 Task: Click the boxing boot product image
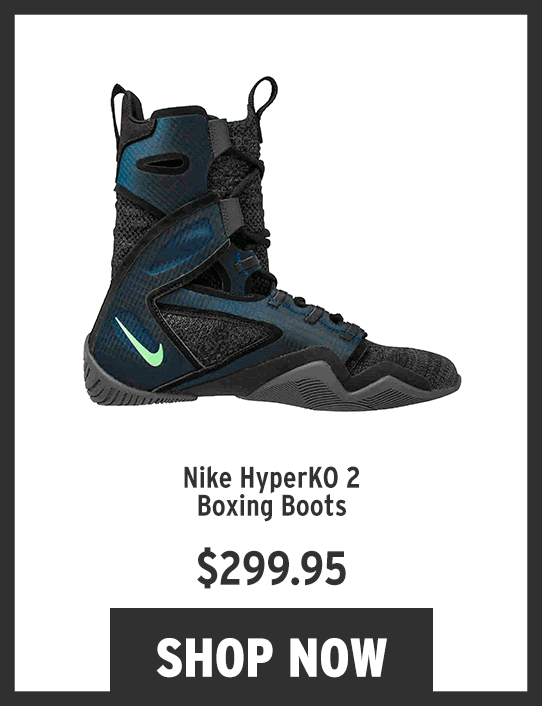[272, 244]
